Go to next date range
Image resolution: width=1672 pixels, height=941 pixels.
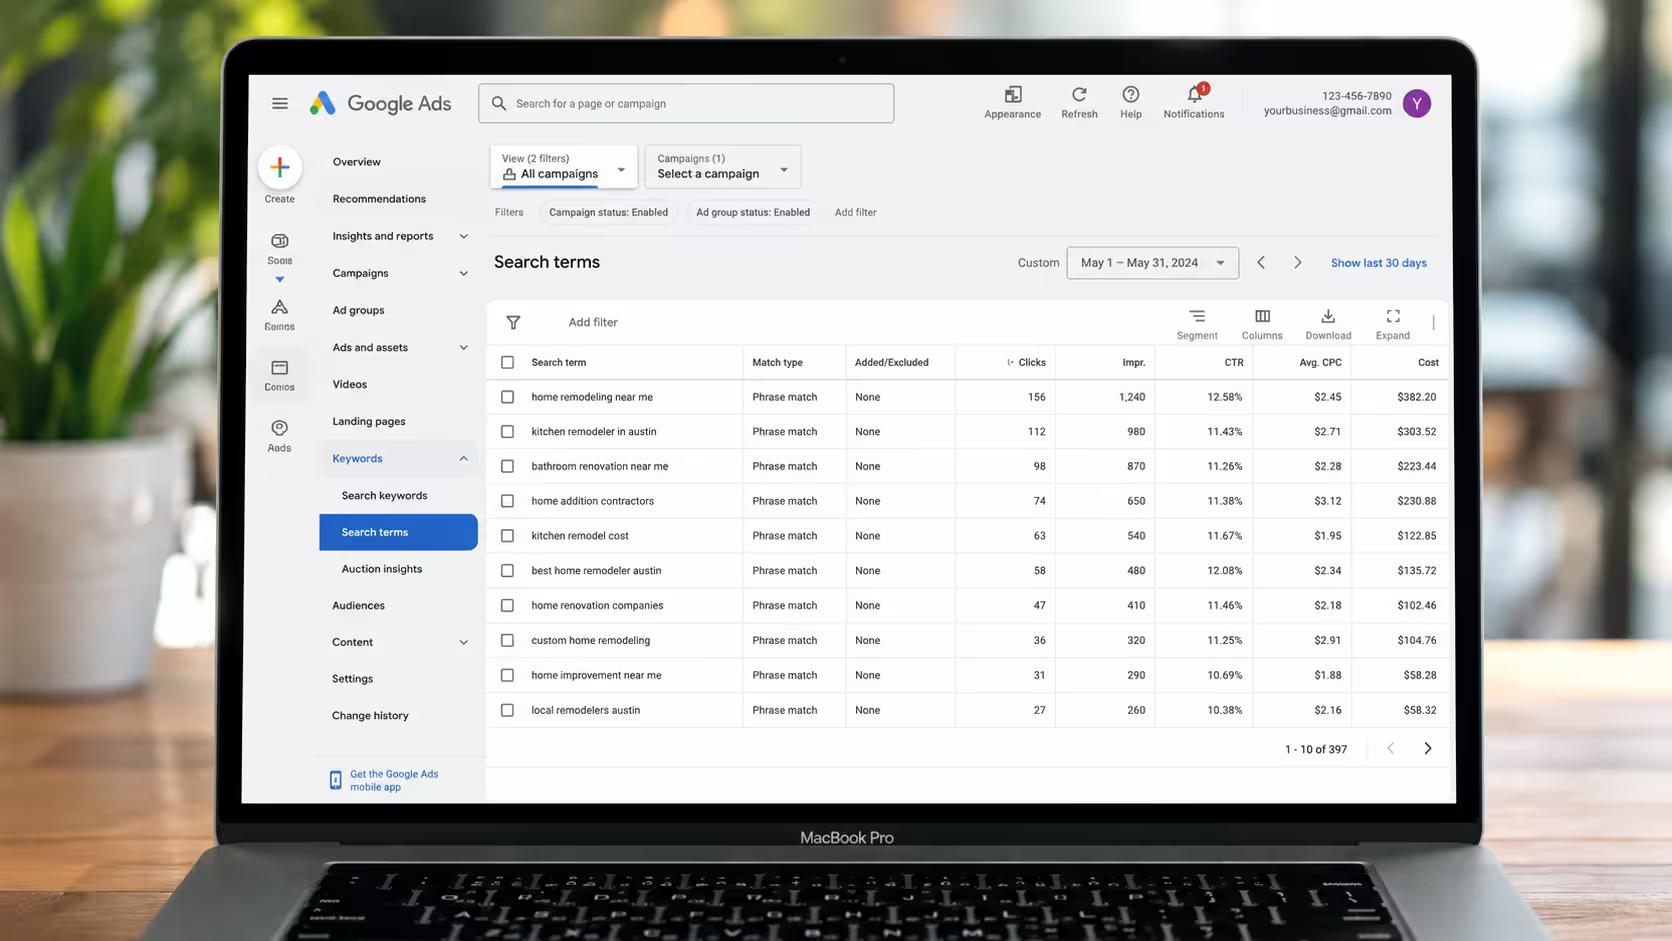1298,262
